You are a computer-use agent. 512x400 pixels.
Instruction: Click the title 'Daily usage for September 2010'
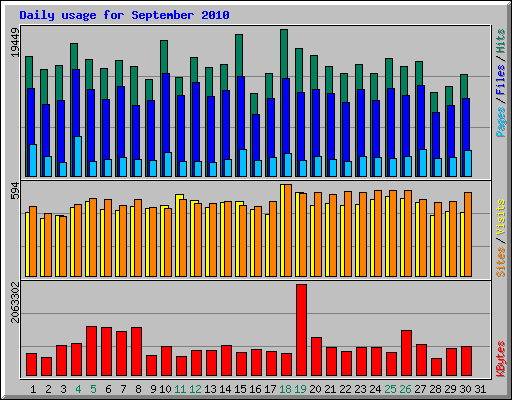(x=124, y=15)
